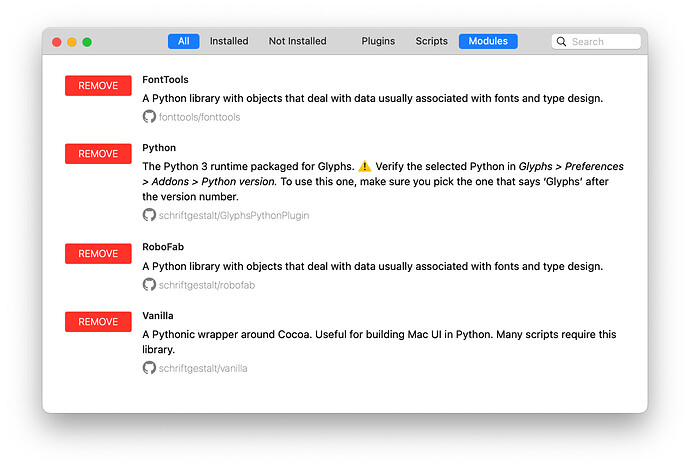The height and width of the screenshot is (469, 690).
Task: Open the Scripts tab
Action: point(431,41)
